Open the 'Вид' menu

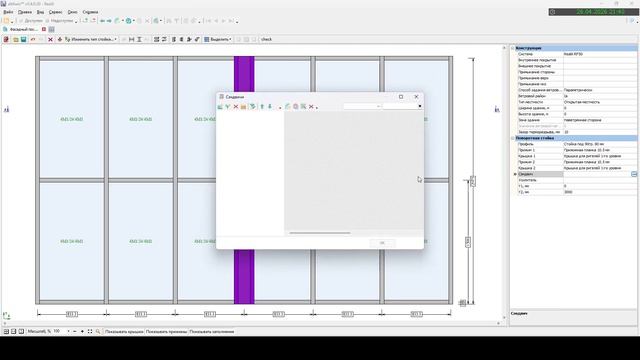coord(40,12)
